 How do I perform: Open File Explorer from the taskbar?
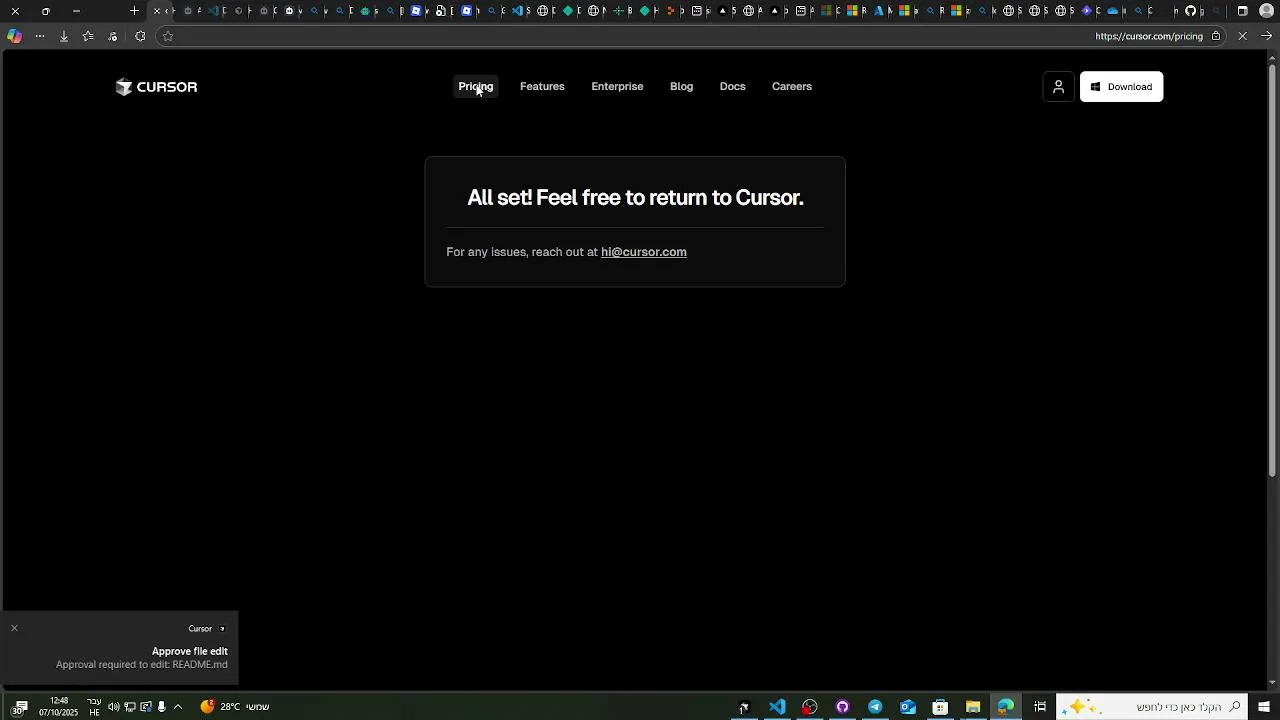973,707
